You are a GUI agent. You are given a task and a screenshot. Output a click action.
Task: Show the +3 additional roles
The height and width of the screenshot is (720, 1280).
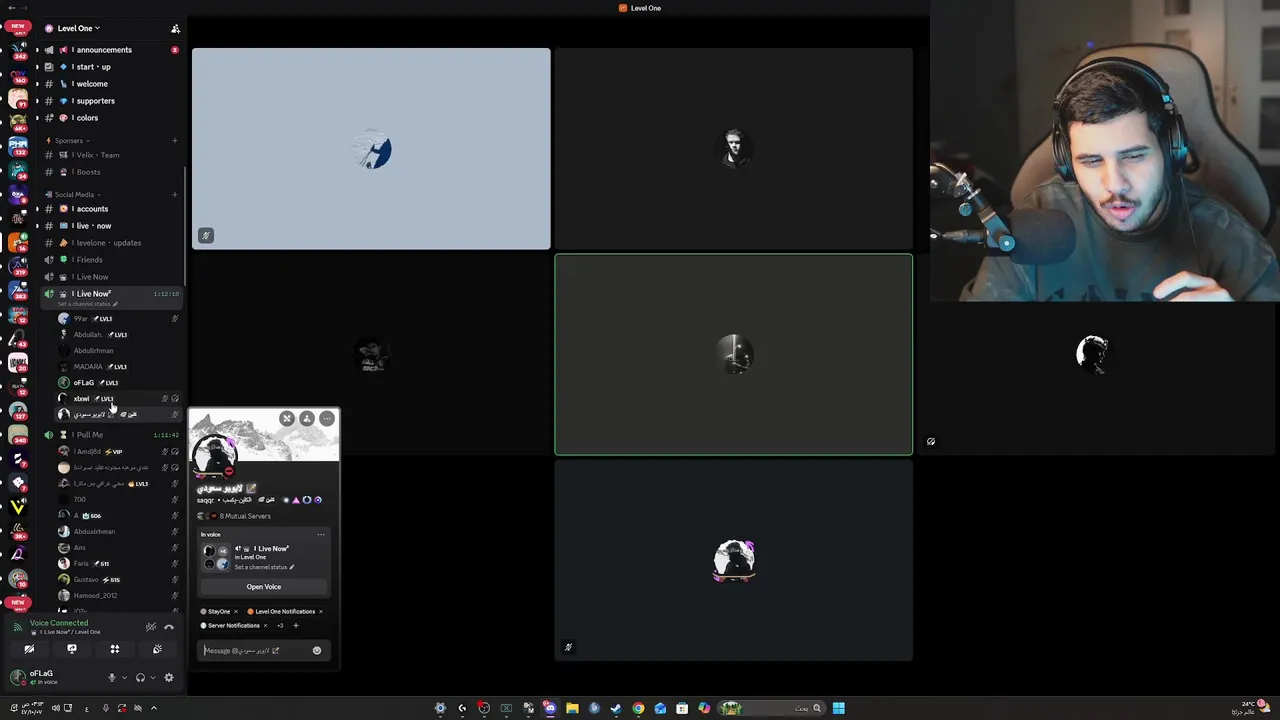(x=280, y=626)
